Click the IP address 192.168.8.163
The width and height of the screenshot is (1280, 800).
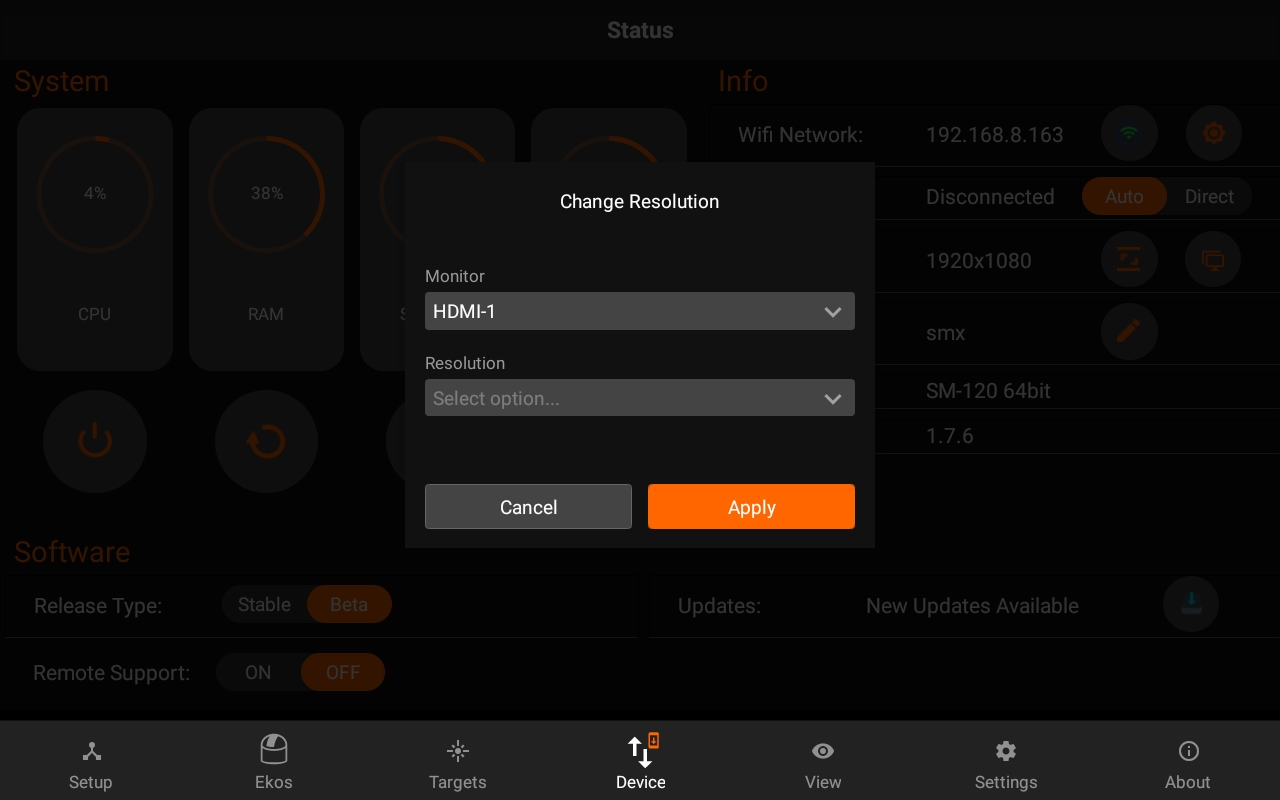pos(995,135)
